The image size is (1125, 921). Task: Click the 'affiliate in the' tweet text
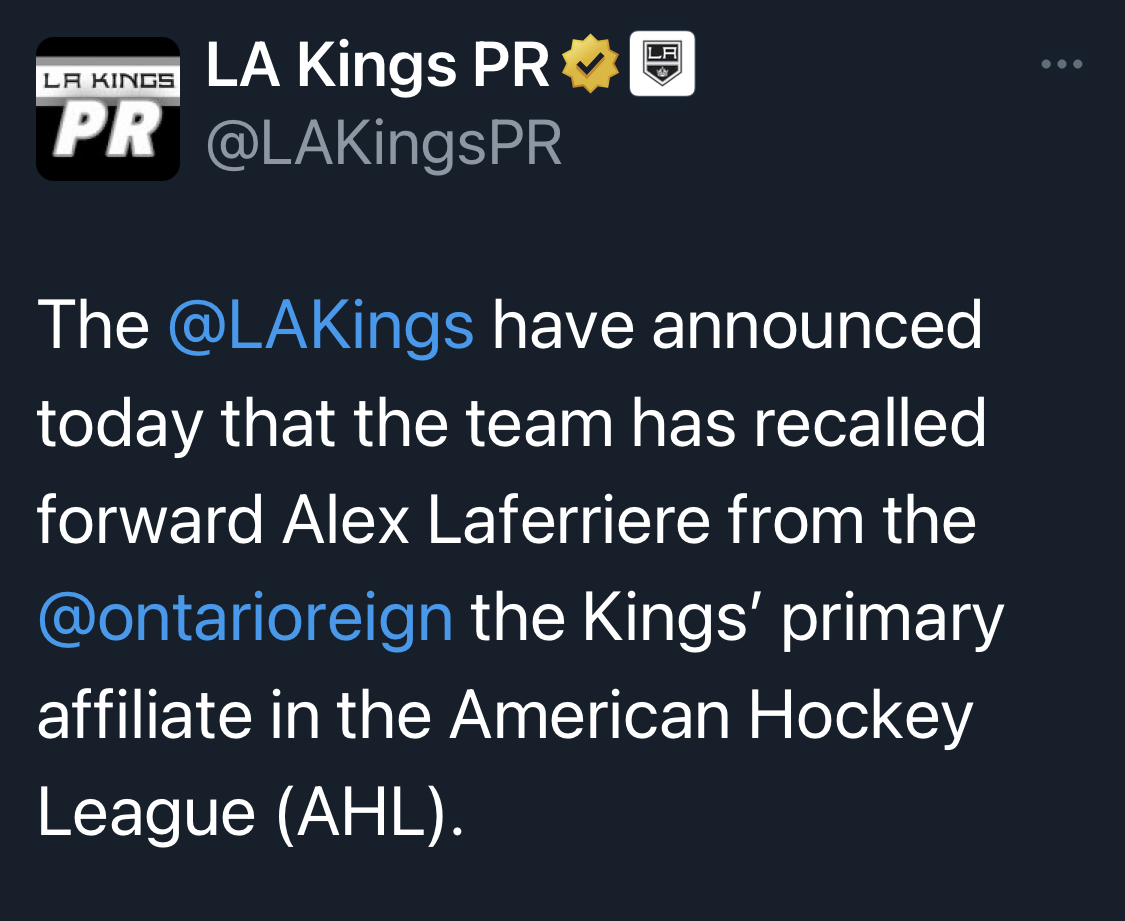(x=235, y=715)
